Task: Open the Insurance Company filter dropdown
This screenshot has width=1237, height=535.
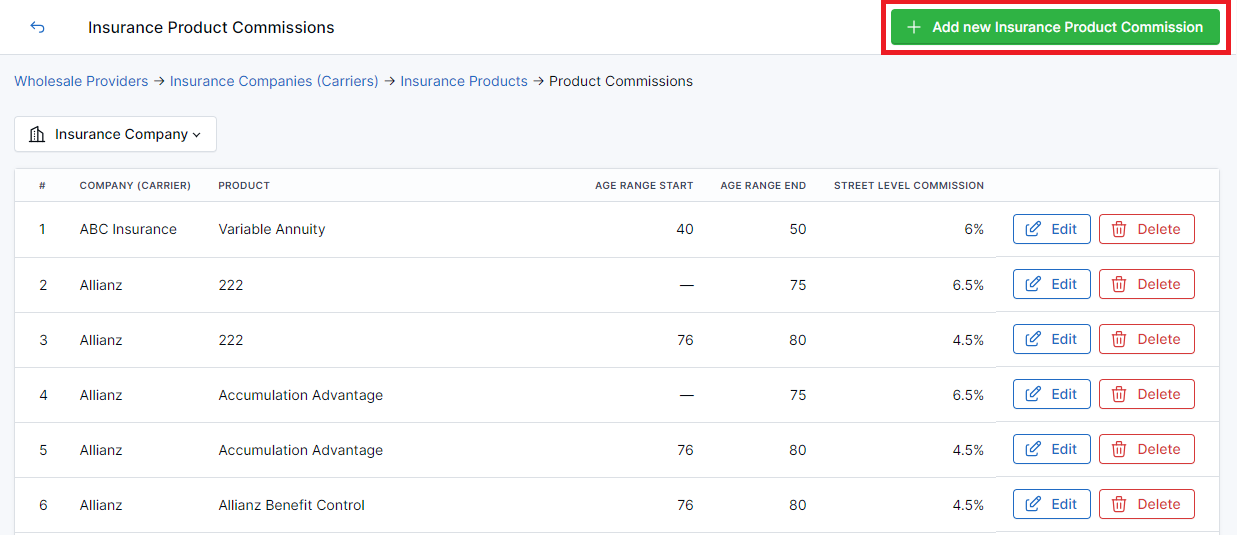Action: (x=115, y=134)
